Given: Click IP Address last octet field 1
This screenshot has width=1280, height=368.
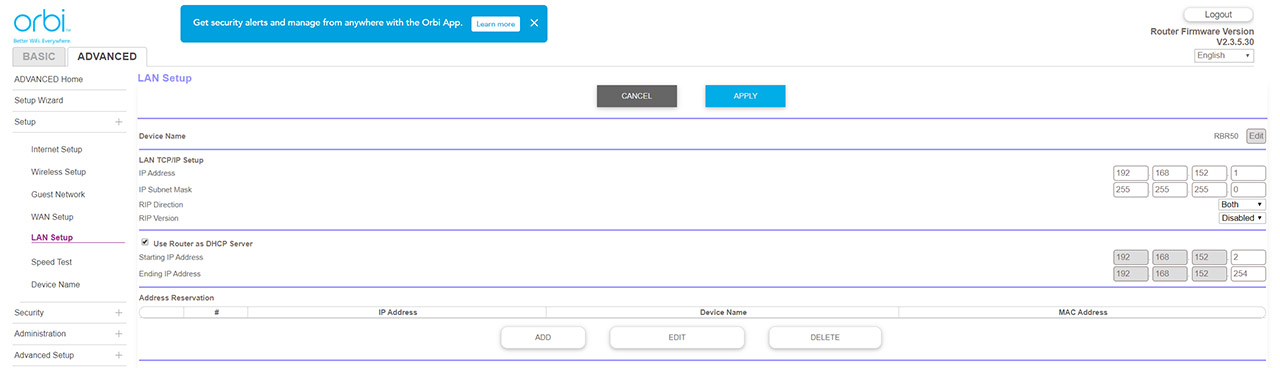Looking at the screenshot, I should click(x=1248, y=173).
